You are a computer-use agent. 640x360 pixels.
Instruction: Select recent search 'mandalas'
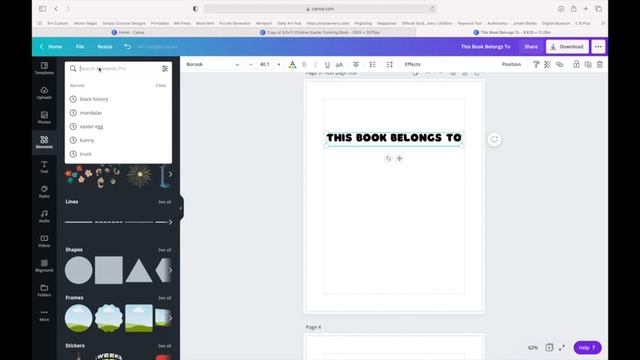pos(118,113)
